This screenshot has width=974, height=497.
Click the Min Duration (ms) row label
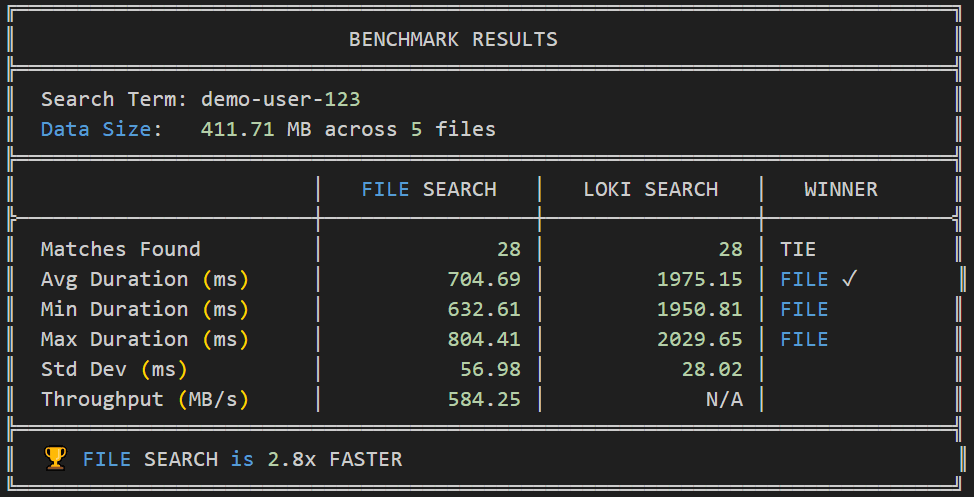(x=145, y=309)
